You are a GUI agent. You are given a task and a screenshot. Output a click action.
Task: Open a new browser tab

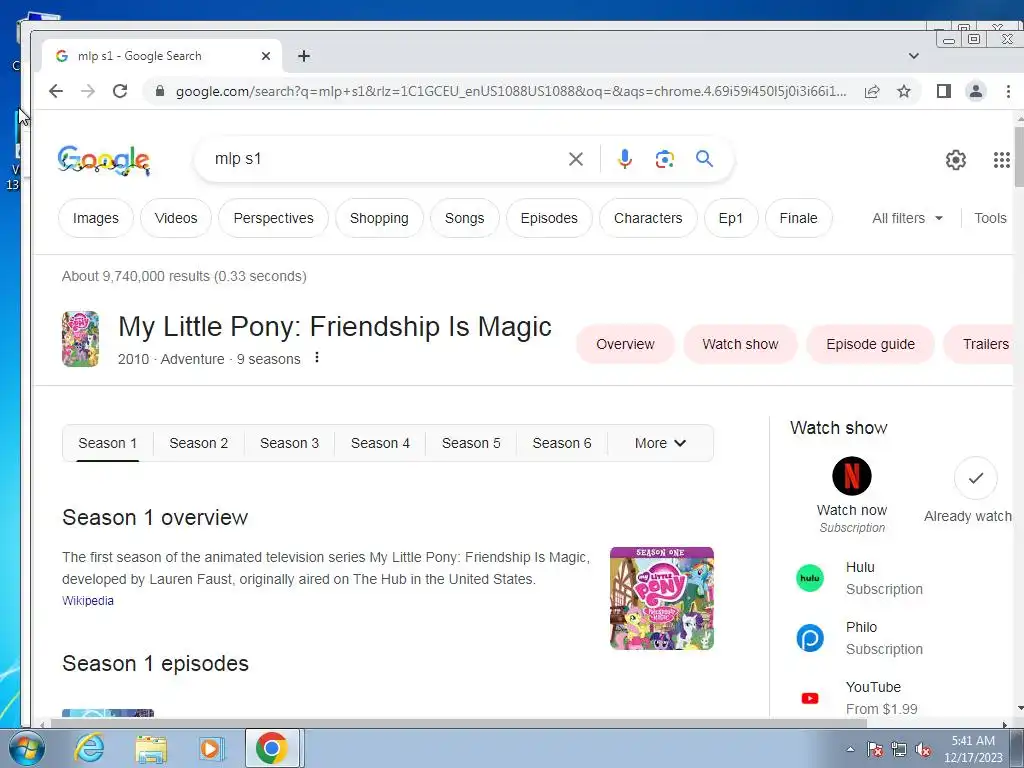click(304, 56)
